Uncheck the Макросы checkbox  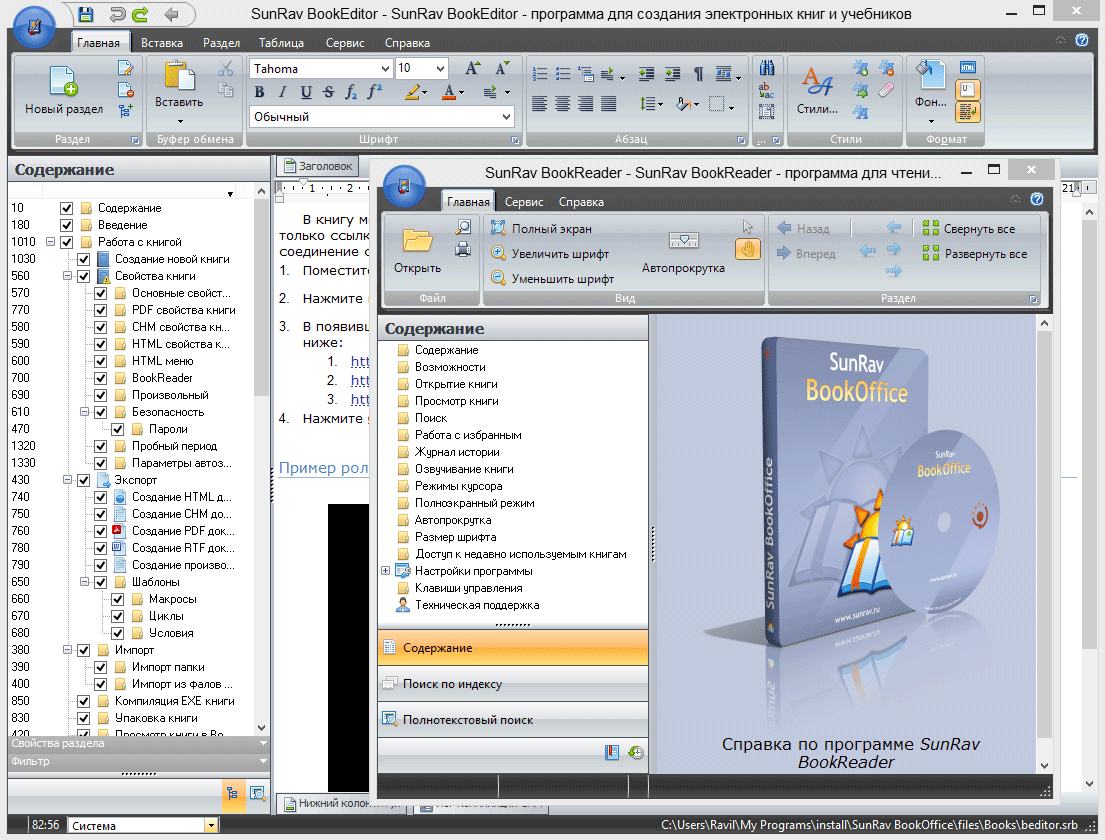(x=117, y=599)
